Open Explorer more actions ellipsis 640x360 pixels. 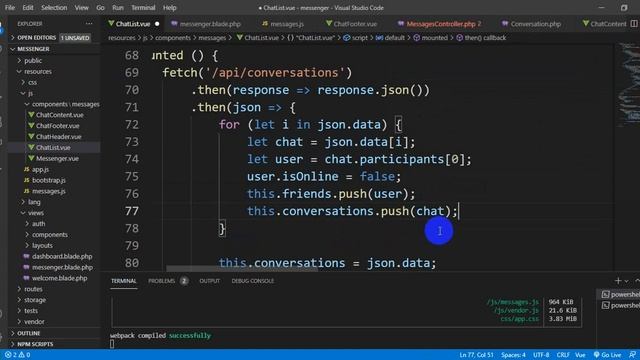click(89, 24)
